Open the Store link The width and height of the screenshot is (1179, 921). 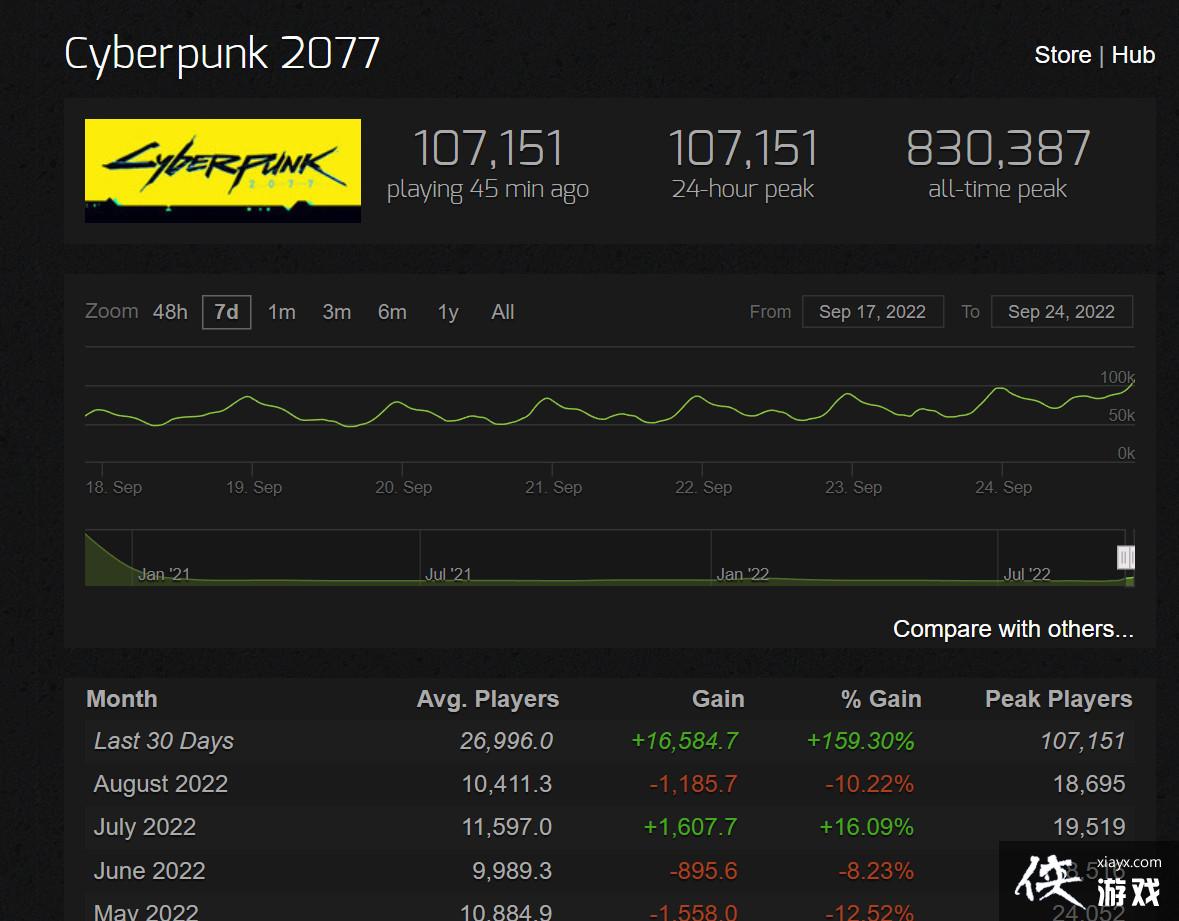1062,55
